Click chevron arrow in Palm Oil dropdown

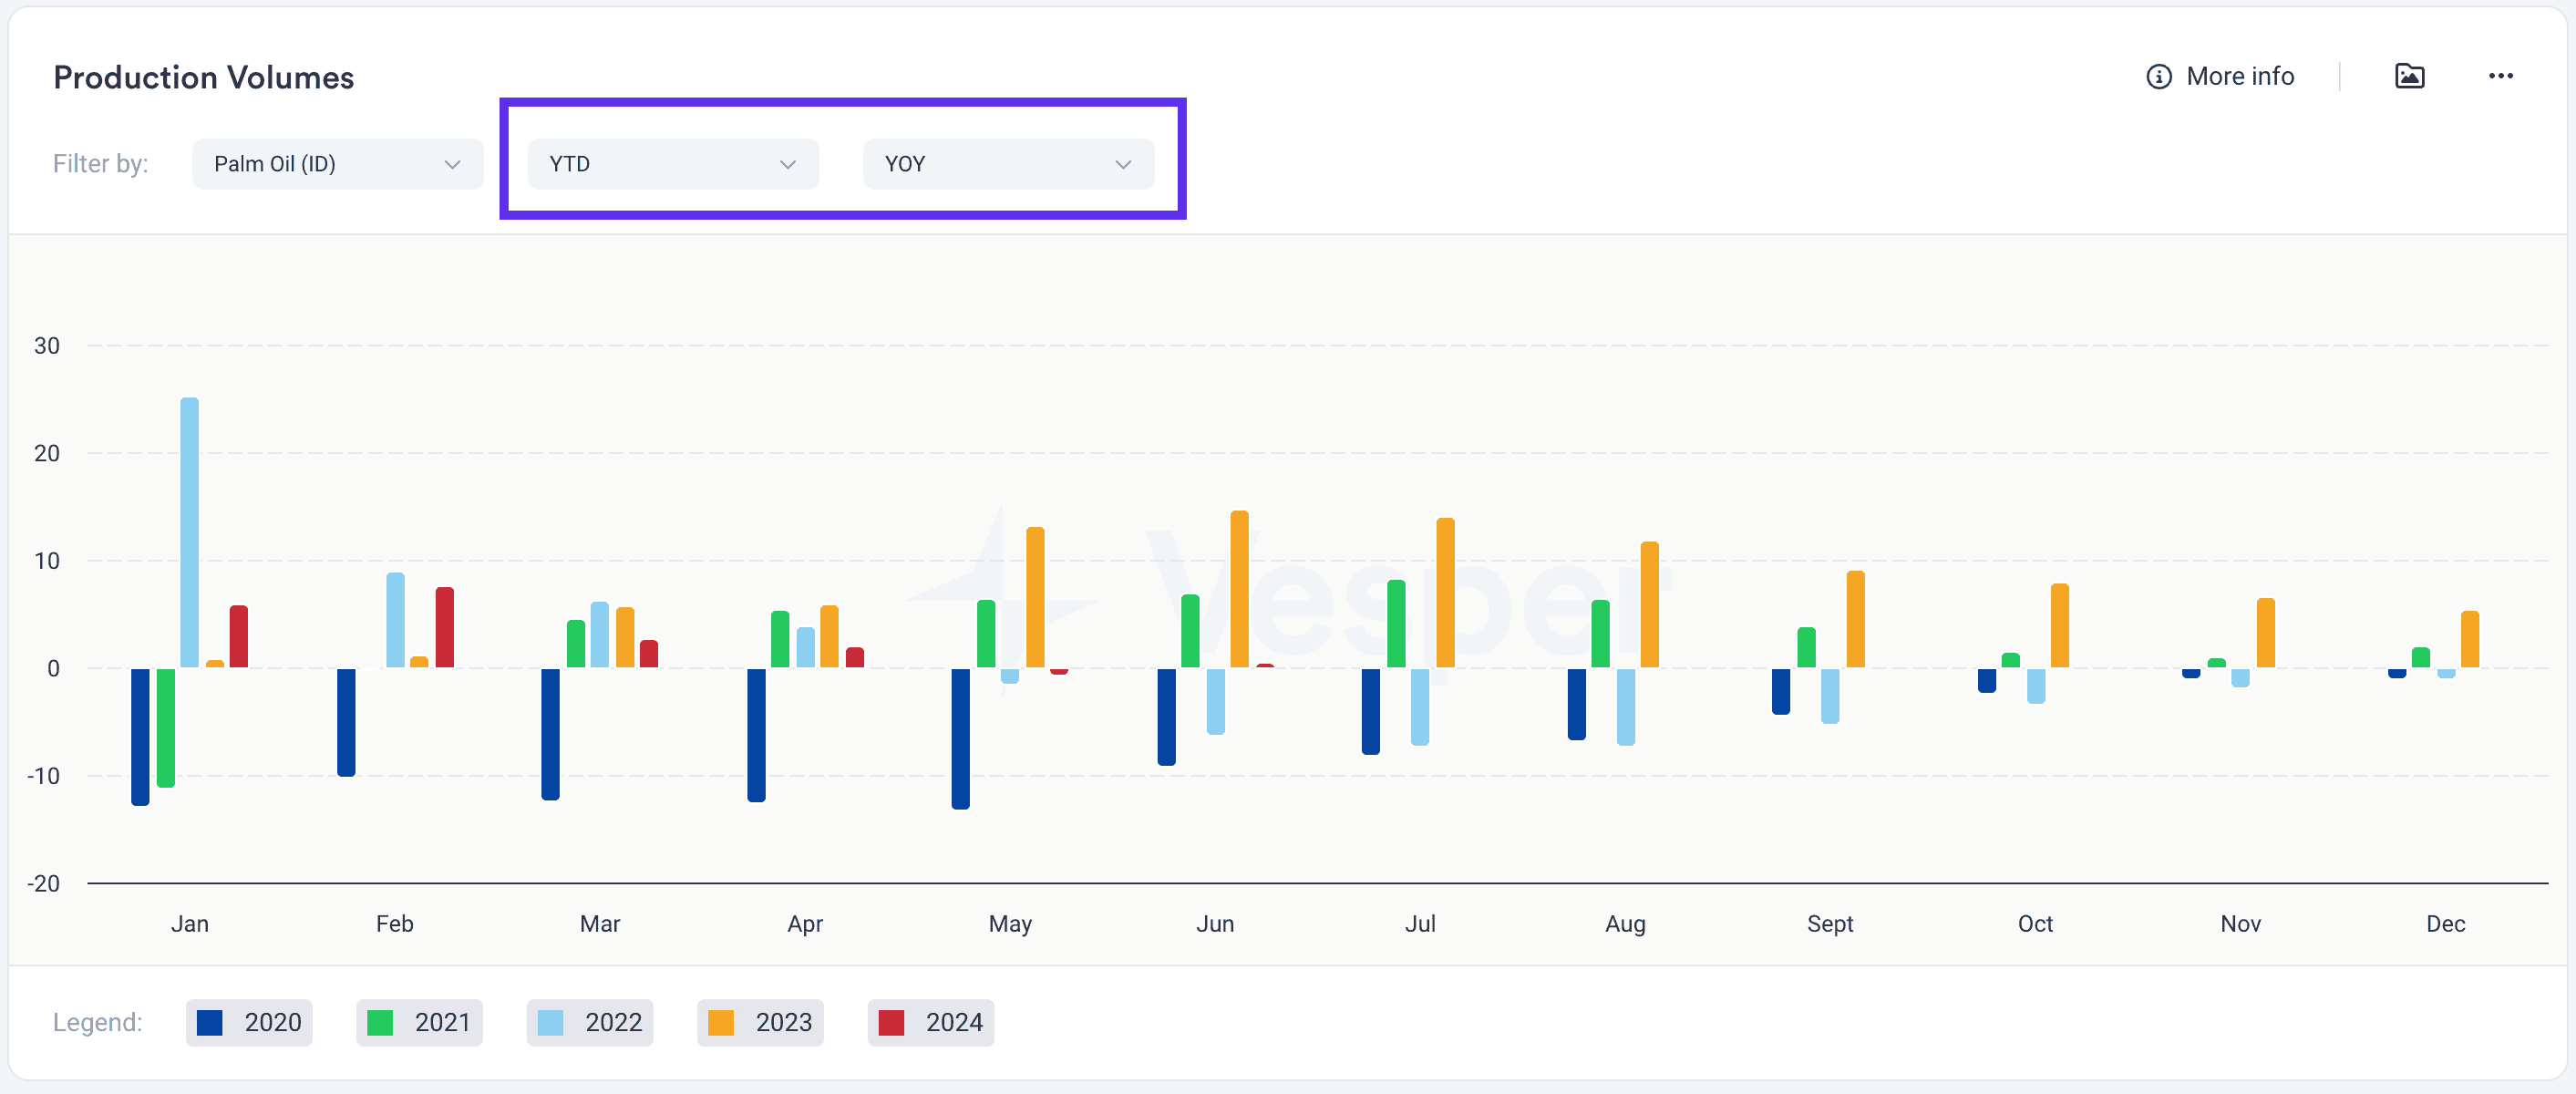tap(452, 164)
